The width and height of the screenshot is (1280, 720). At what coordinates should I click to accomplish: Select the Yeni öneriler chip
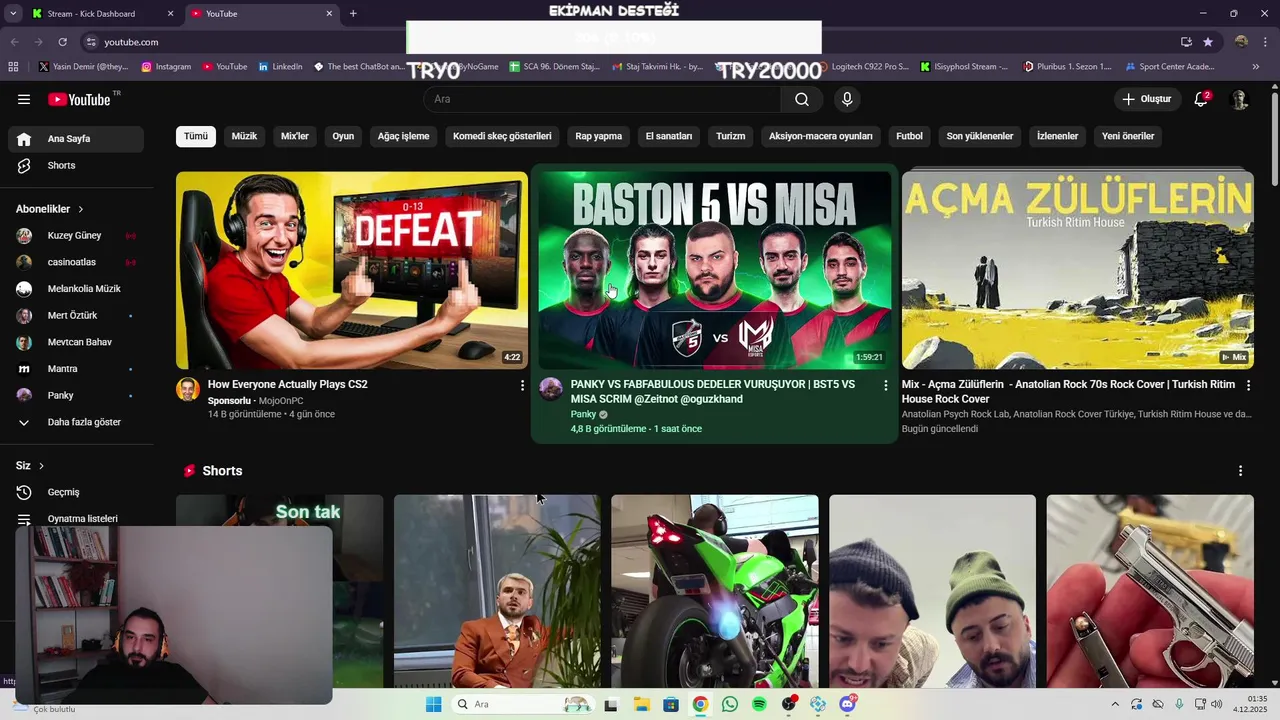[x=1128, y=136]
